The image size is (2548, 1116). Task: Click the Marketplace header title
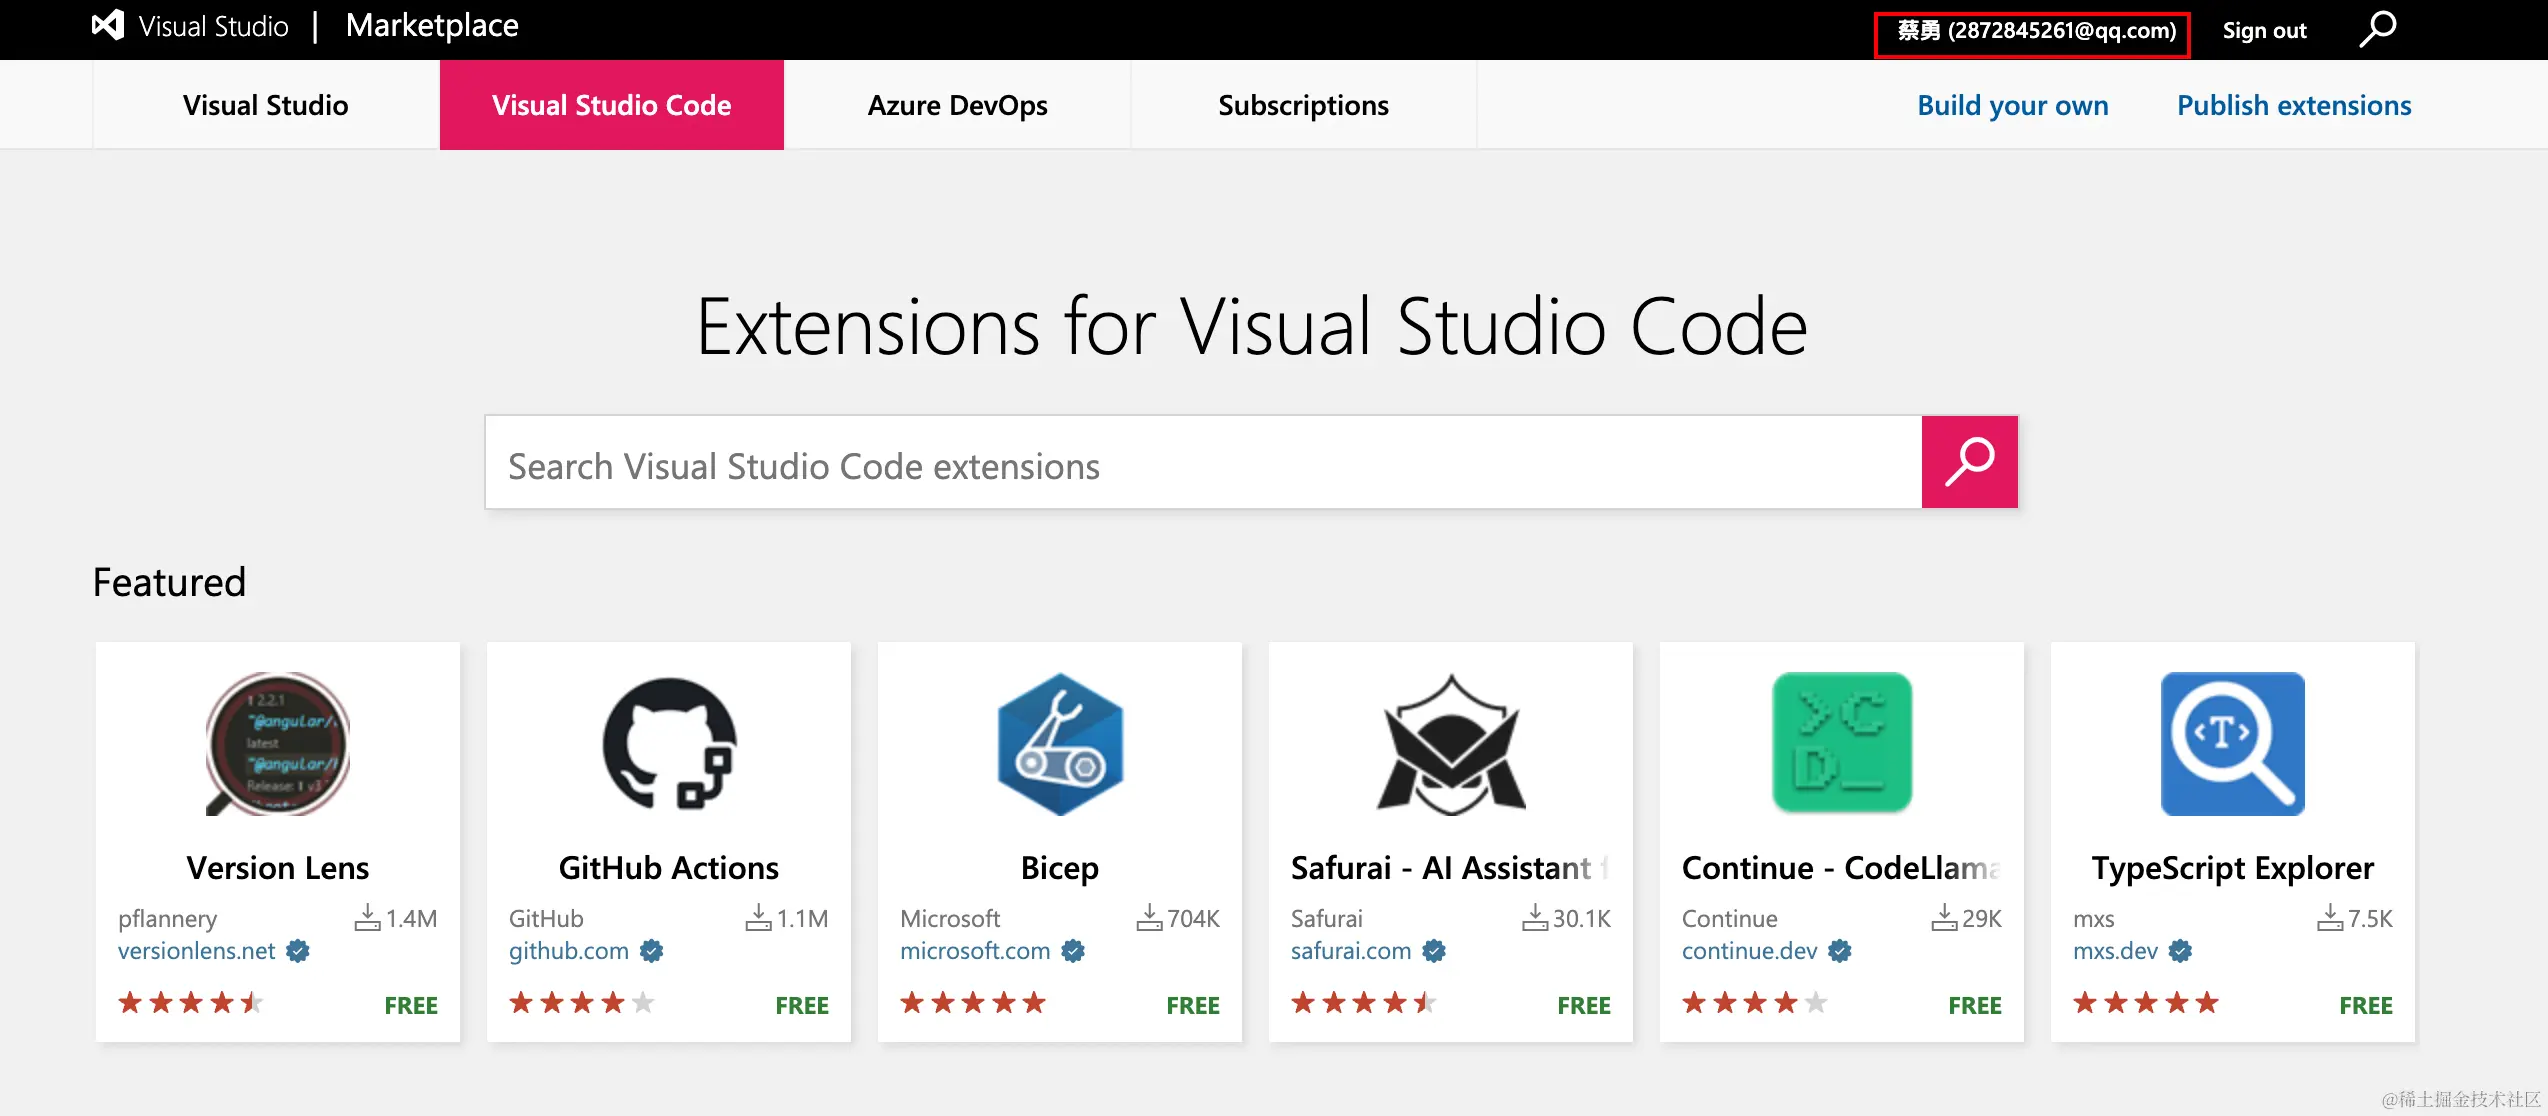pos(432,25)
